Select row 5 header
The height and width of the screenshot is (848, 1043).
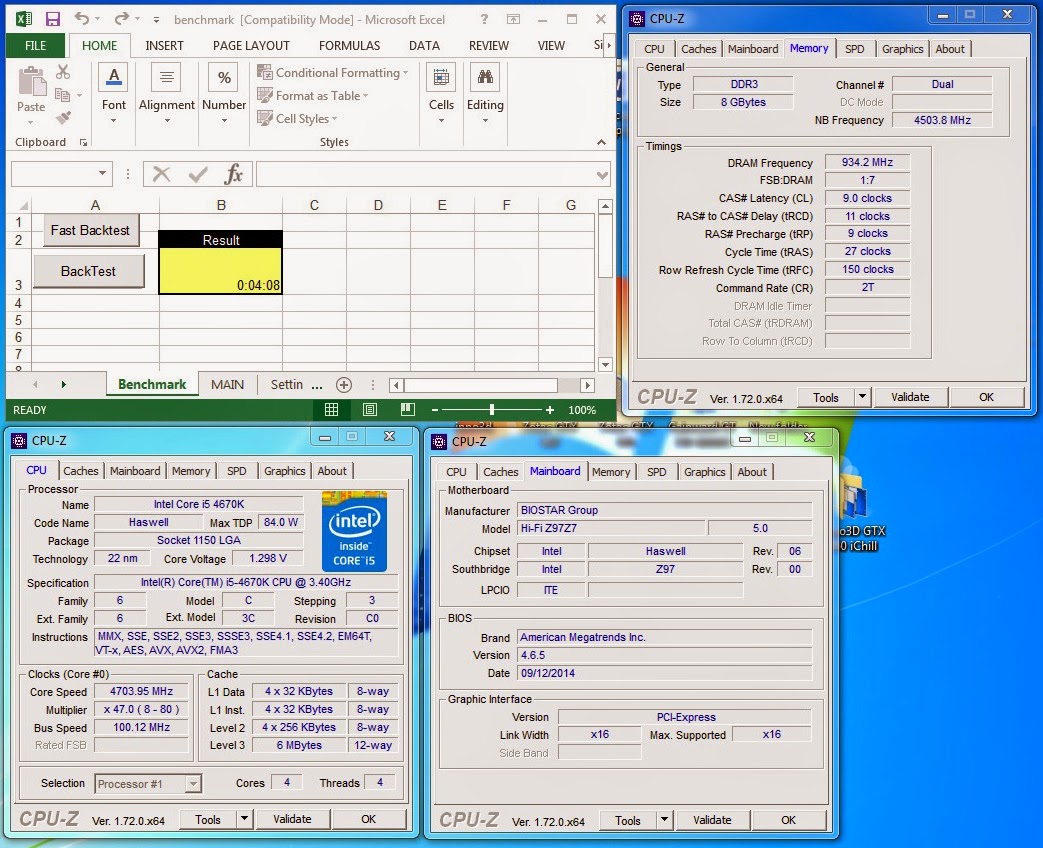click(18, 321)
